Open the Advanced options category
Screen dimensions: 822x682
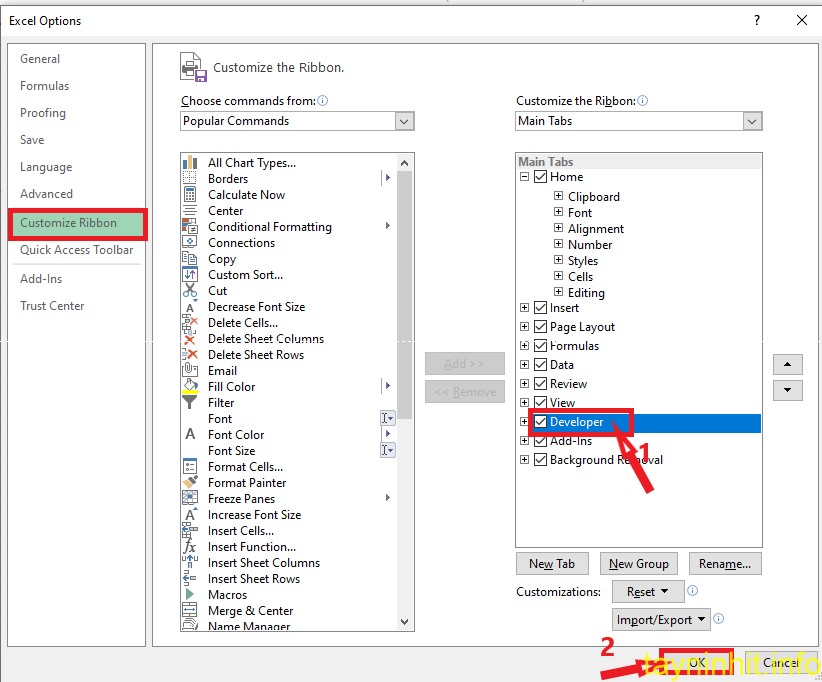(46, 194)
